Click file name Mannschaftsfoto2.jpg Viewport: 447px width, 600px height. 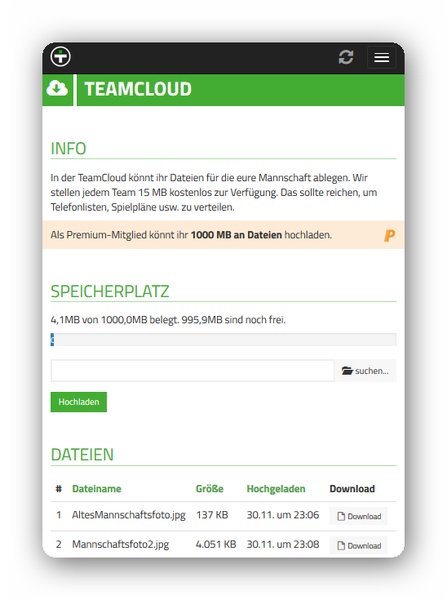coord(121,545)
